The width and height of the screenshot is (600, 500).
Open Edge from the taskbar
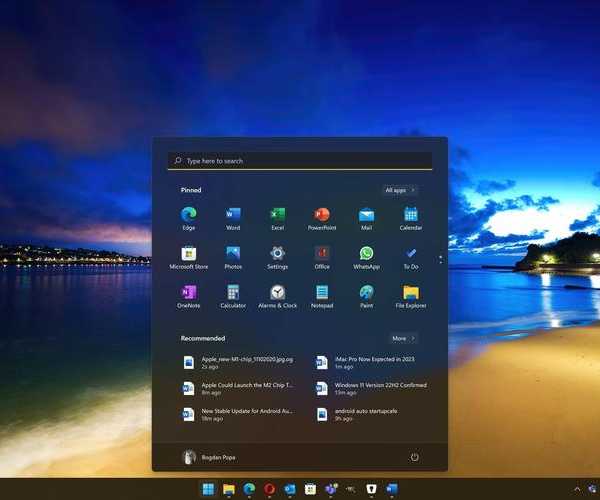pyautogui.click(x=249, y=489)
